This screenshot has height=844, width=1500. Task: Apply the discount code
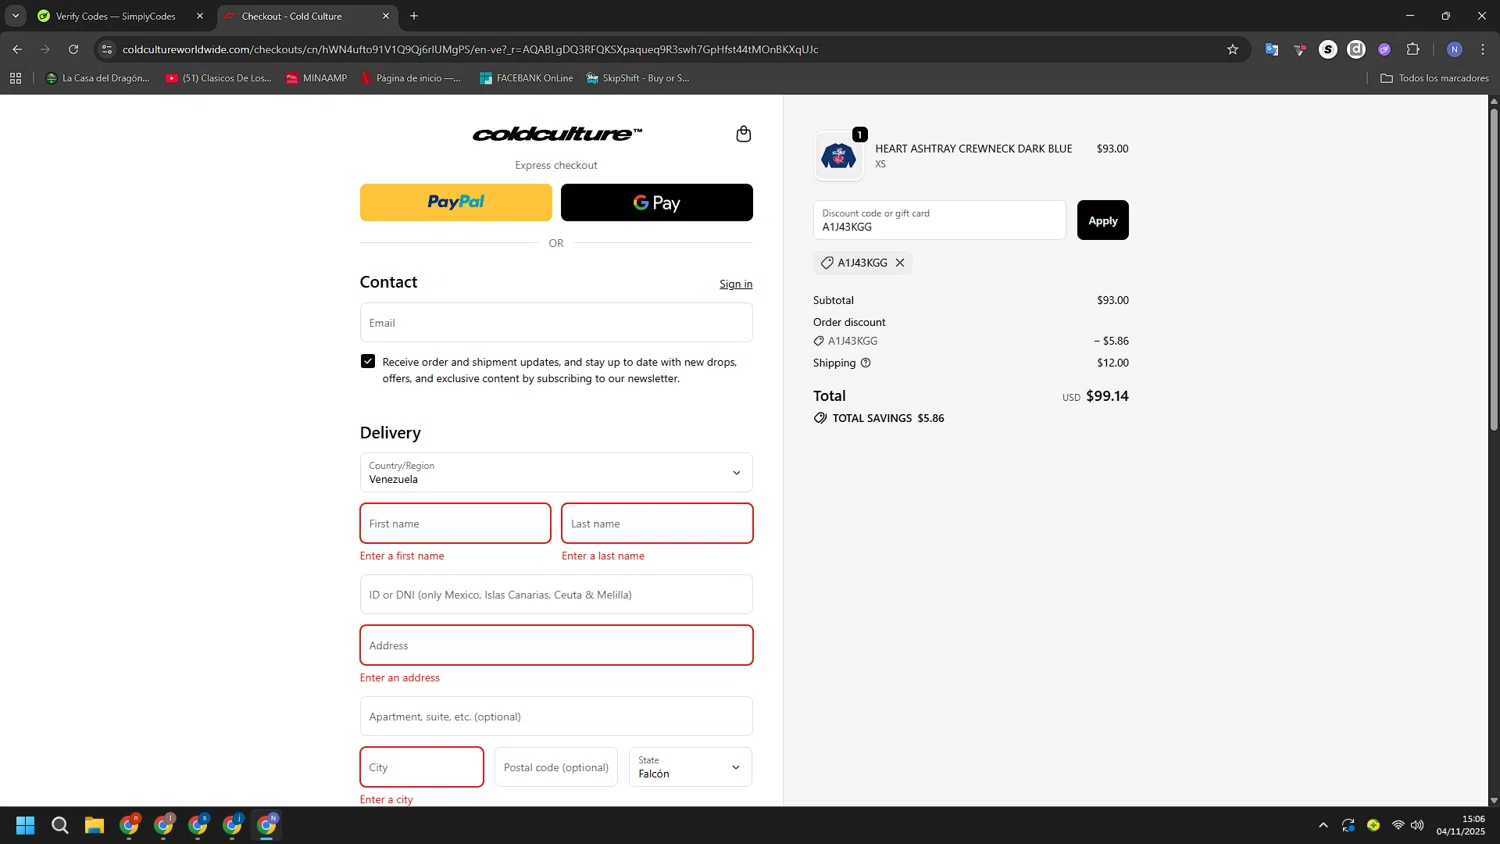point(1103,220)
